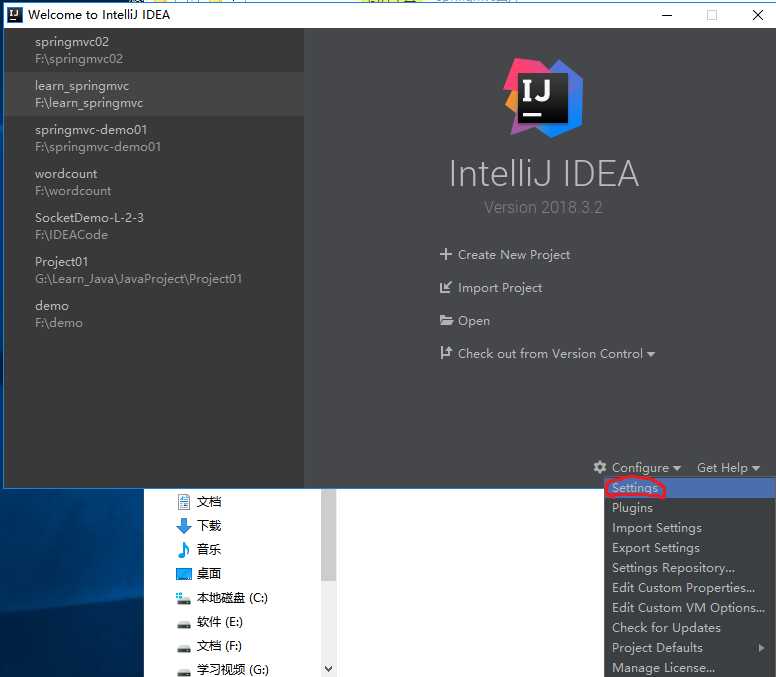Screen dimensions: 776x677
Task: Open recent project wordcount
Action: (154, 182)
